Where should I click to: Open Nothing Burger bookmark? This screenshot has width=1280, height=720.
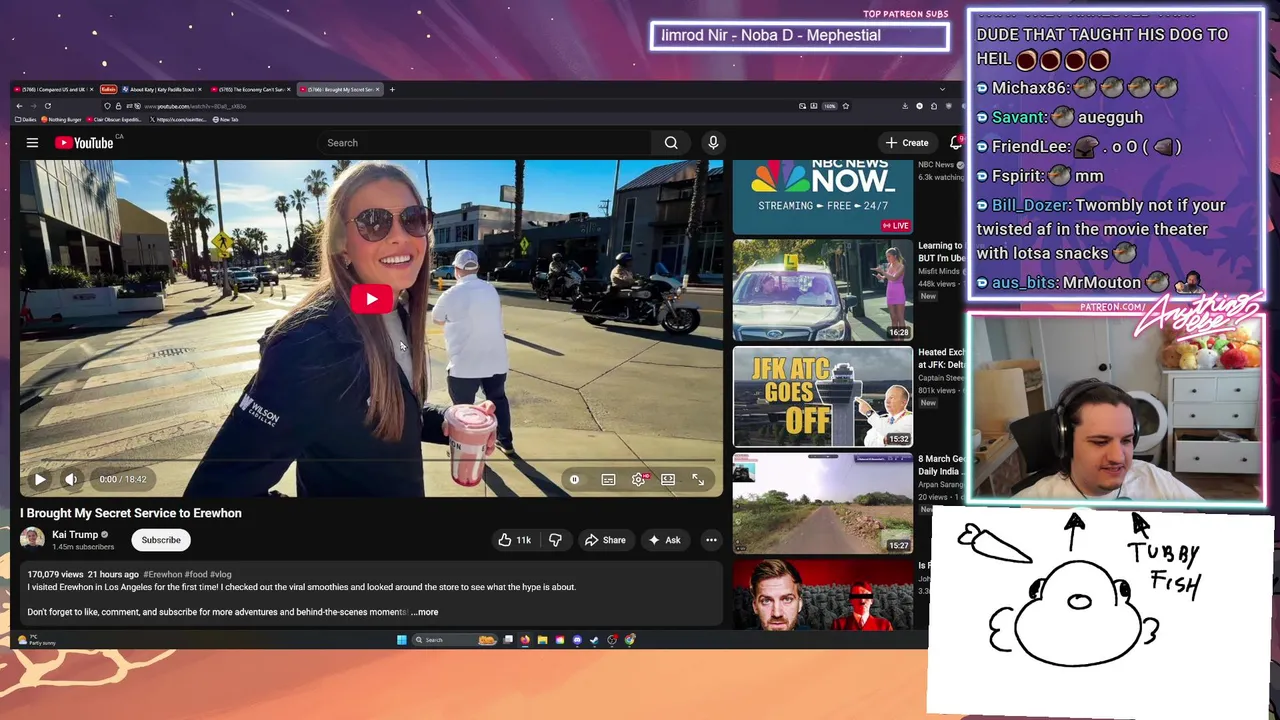coord(62,119)
